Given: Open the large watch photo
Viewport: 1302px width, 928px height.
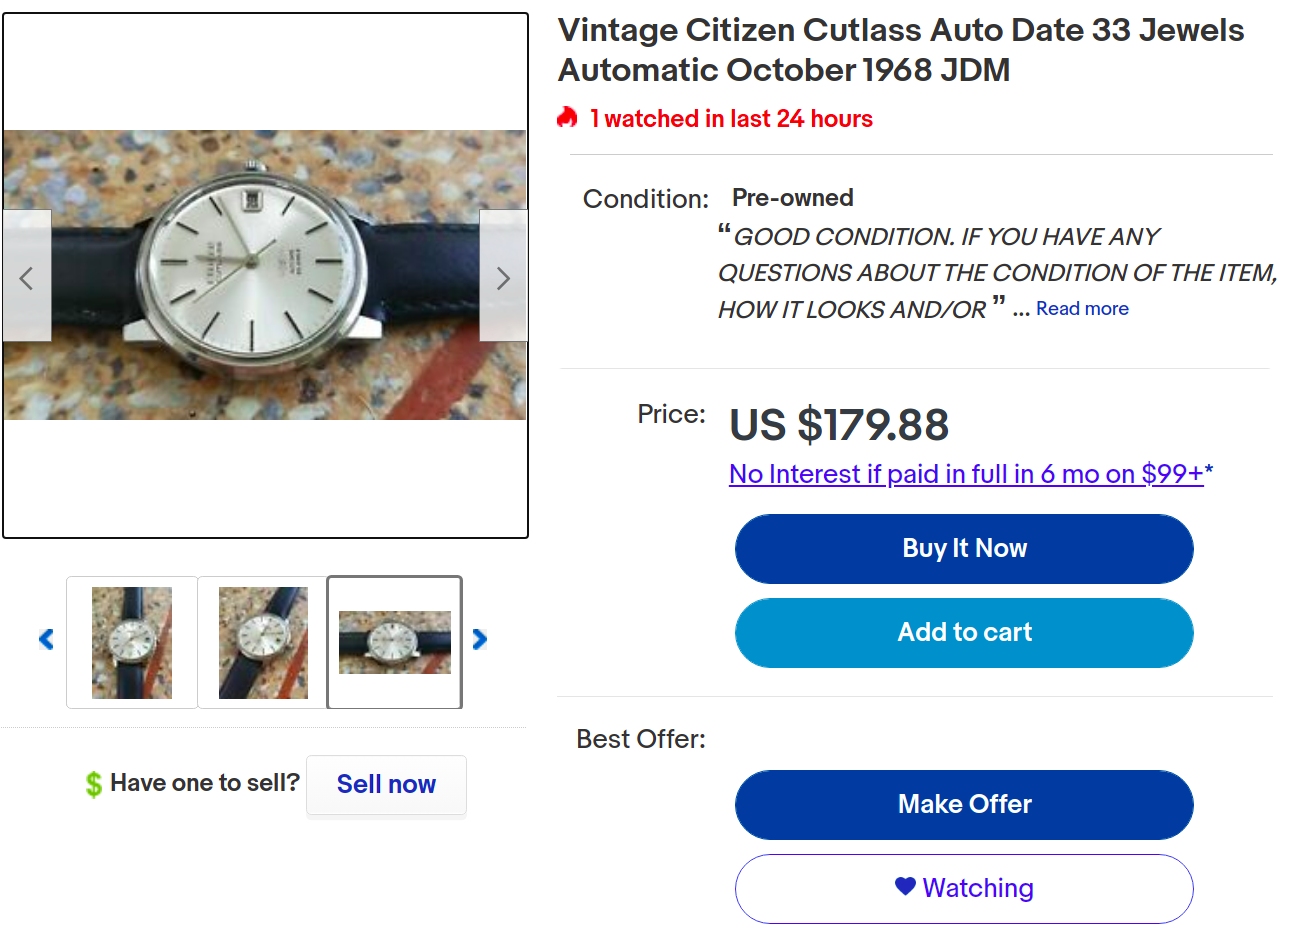Looking at the screenshot, I should [265, 275].
